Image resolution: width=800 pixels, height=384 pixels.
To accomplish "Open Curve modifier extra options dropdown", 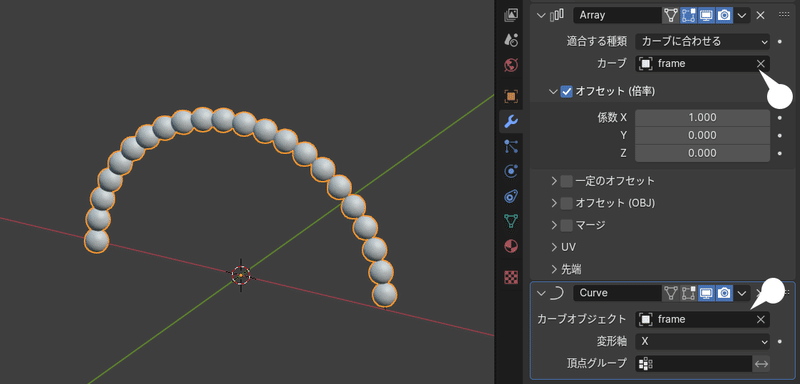I will (742, 293).
